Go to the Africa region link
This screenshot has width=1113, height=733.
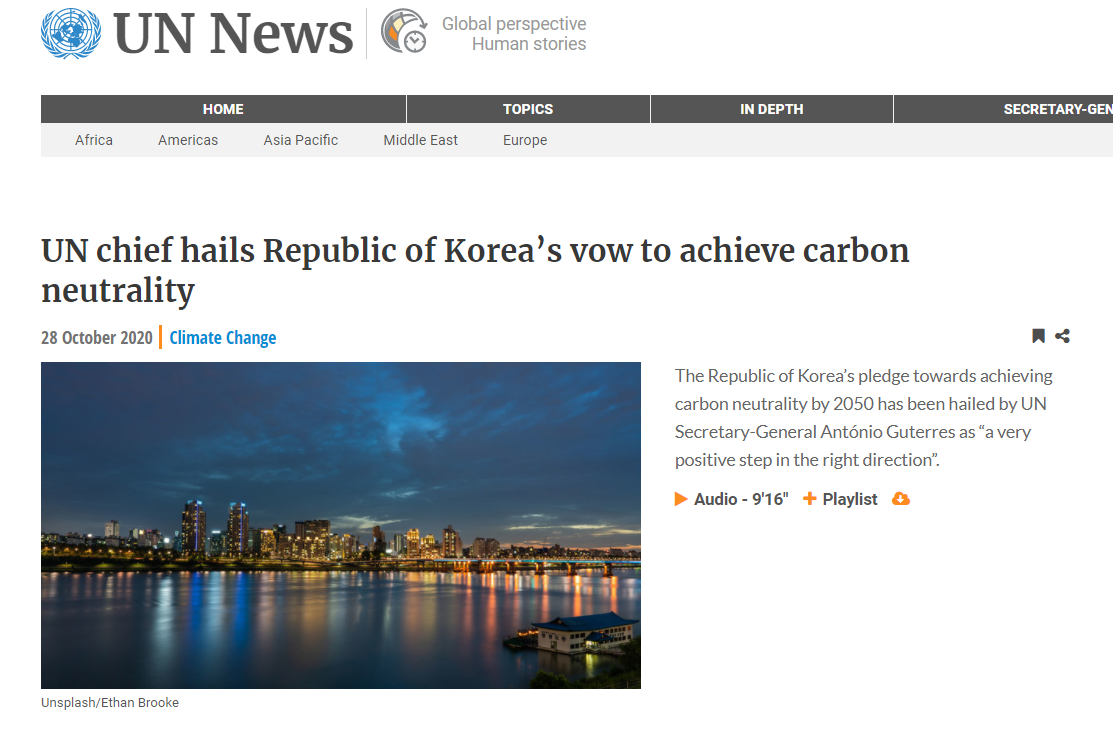coord(94,140)
